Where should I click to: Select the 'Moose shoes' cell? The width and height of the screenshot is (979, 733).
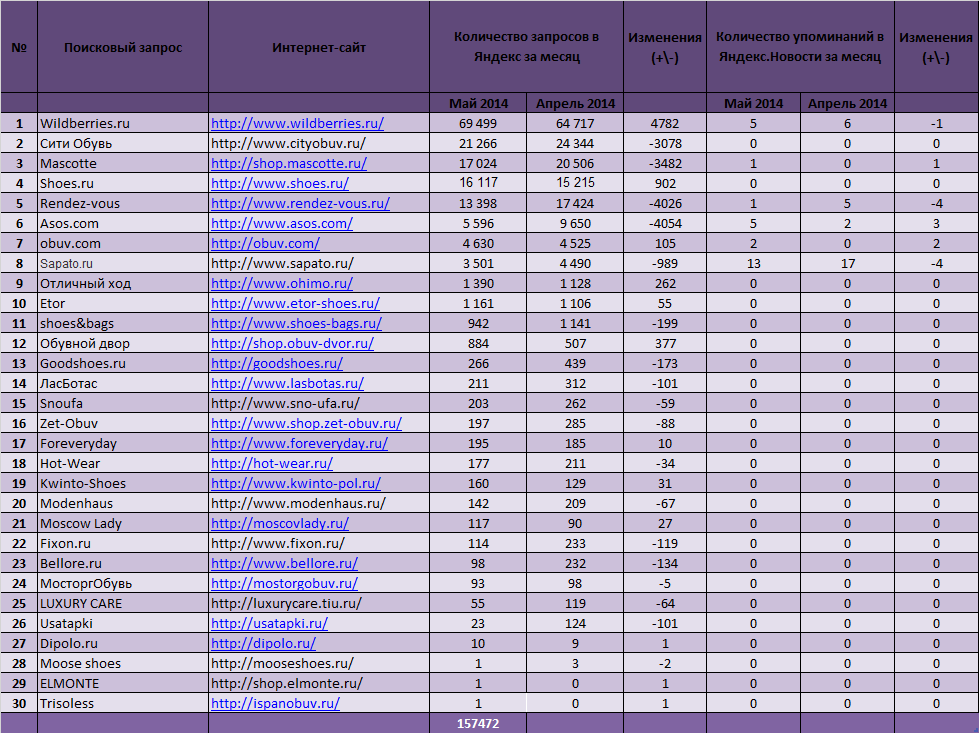[123, 663]
